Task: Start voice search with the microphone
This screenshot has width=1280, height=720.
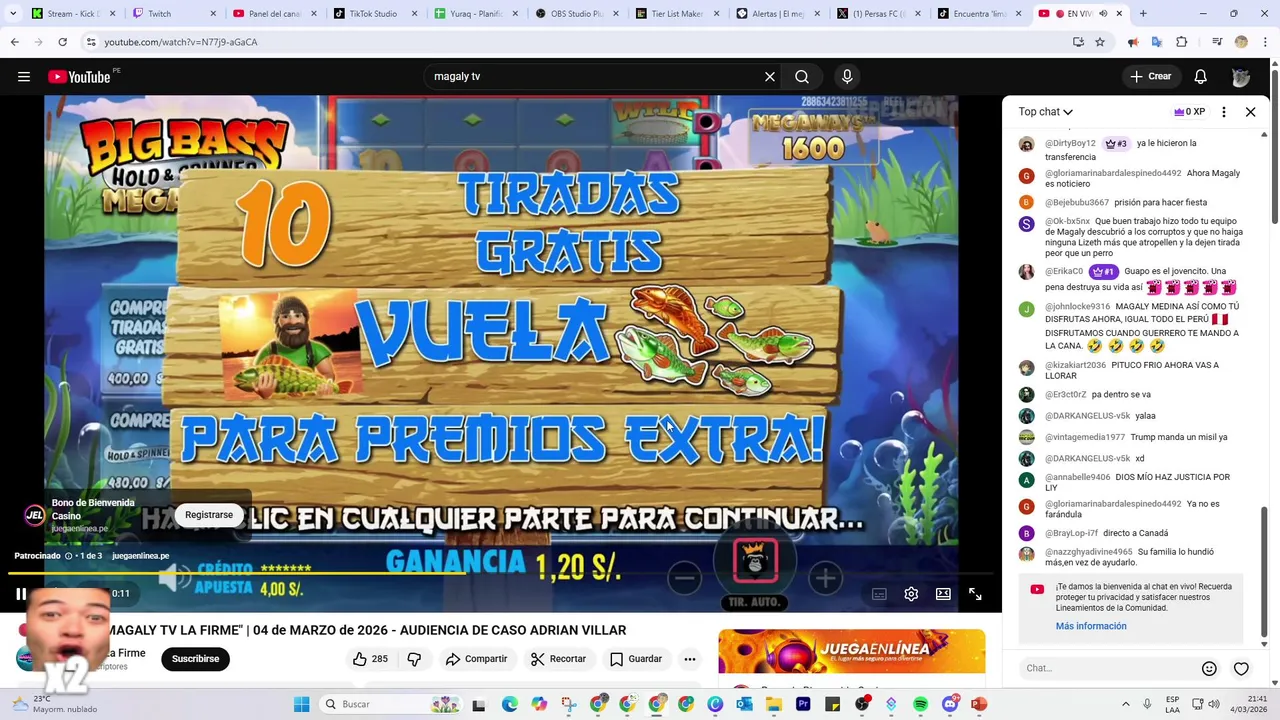Action: pos(847,77)
